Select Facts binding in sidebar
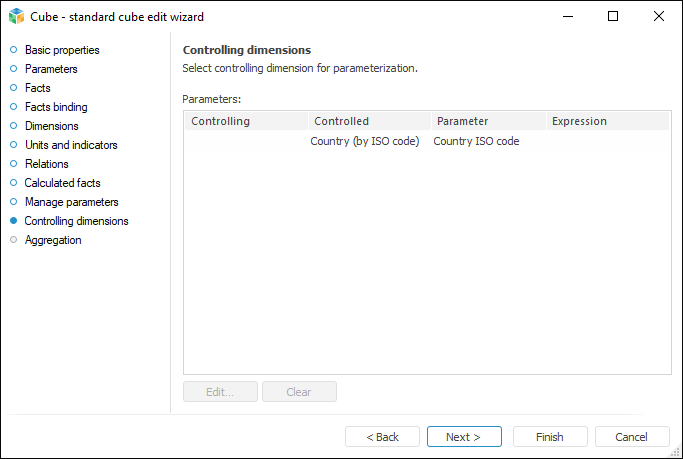Screen dimensions: 683x459 (56, 107)
